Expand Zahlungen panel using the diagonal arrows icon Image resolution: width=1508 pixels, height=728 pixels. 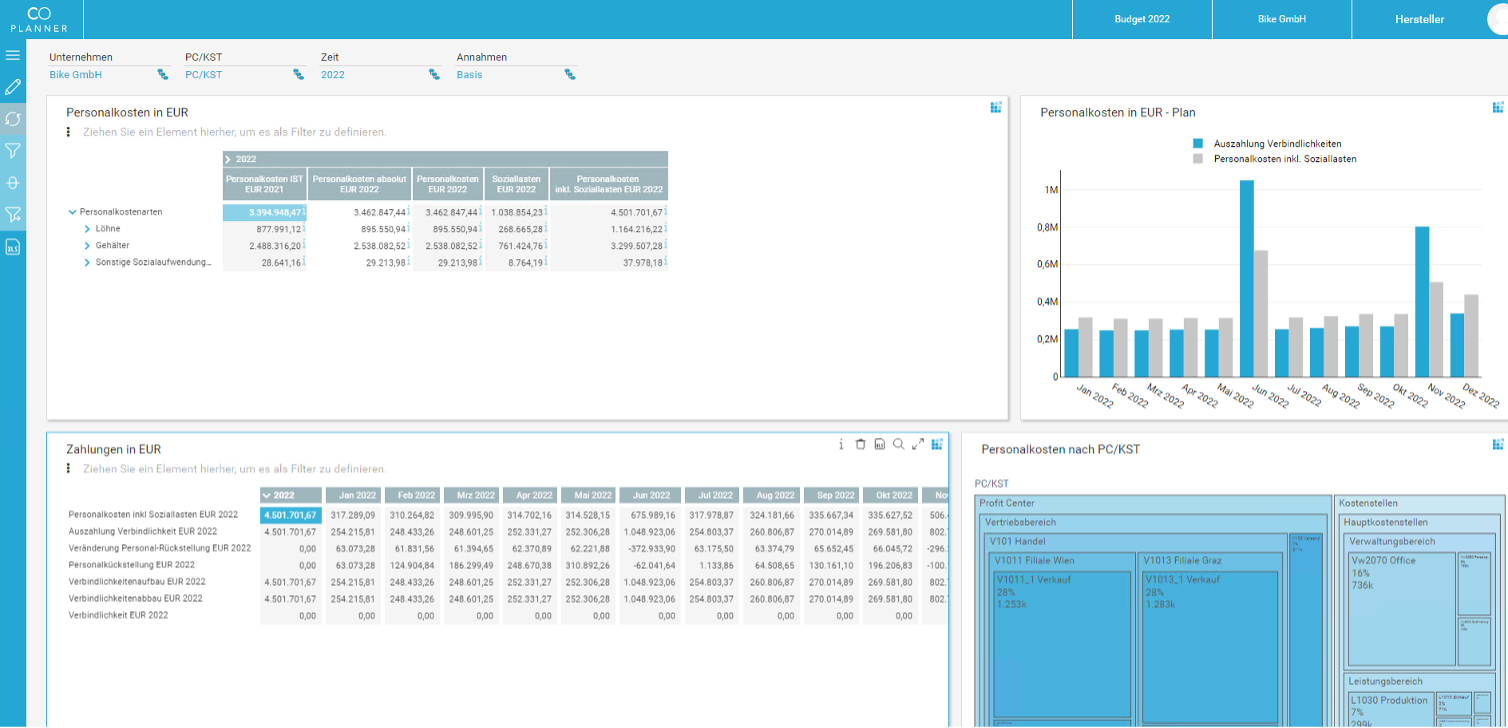click(918, 444)
